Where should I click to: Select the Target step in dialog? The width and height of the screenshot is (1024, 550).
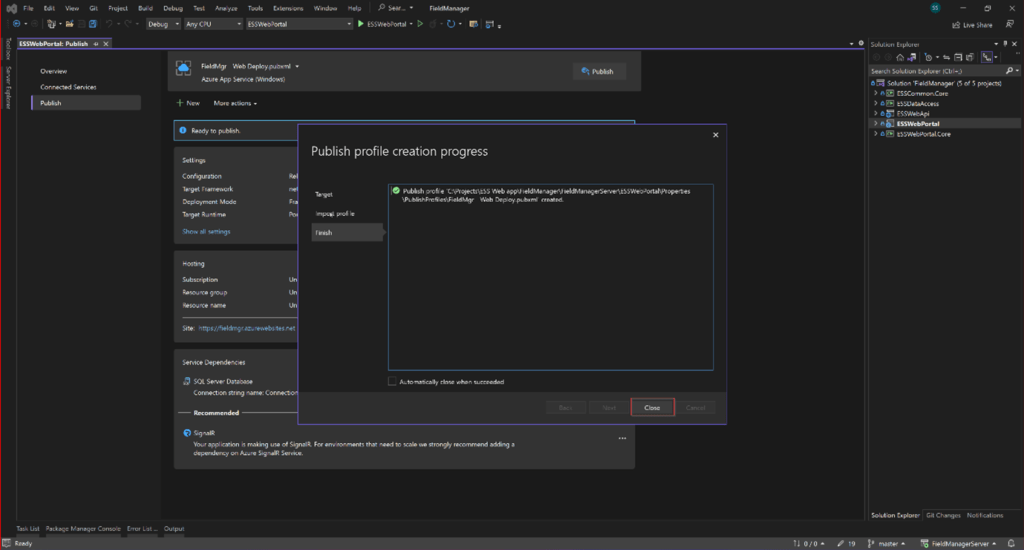324,194
